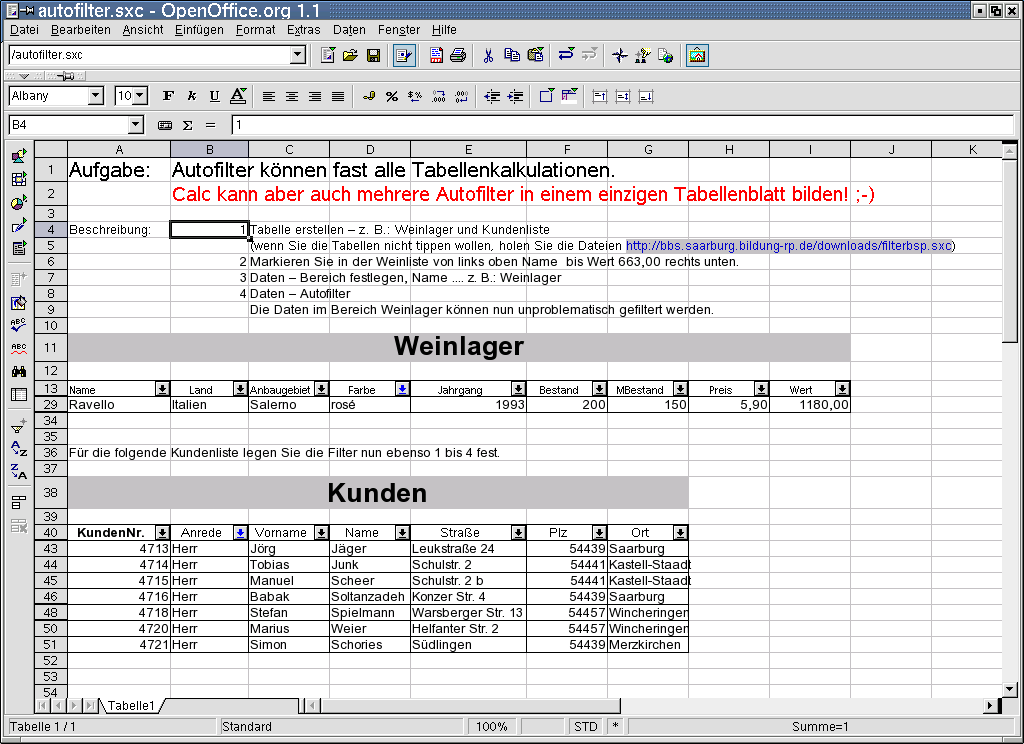Open the Farbe column autofilter dropdown

(x=402, y=389)
